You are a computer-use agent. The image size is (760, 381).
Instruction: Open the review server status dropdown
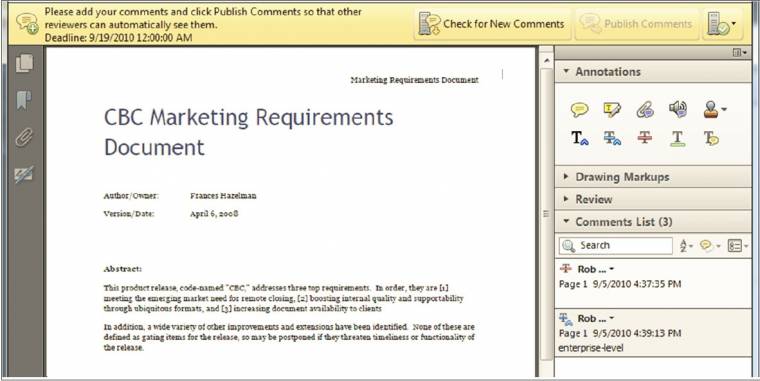[721, 24]
